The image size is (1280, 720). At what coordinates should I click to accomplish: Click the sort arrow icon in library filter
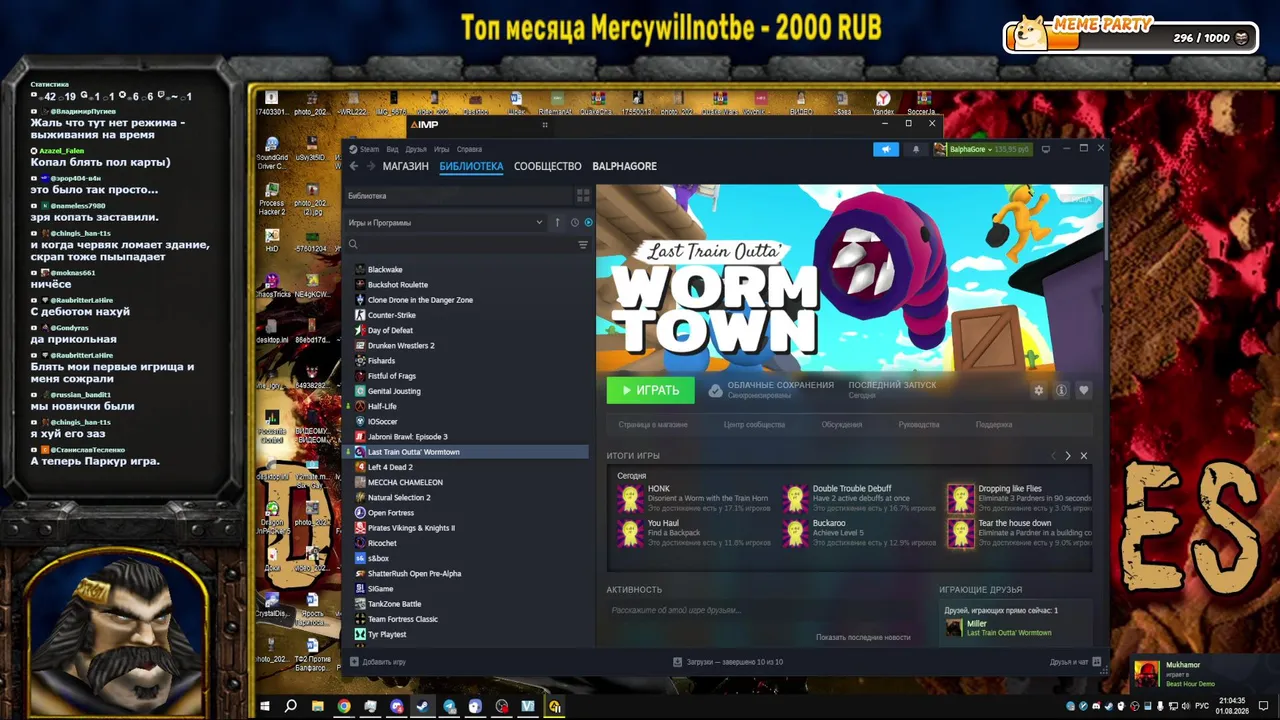tap(557, 222)
